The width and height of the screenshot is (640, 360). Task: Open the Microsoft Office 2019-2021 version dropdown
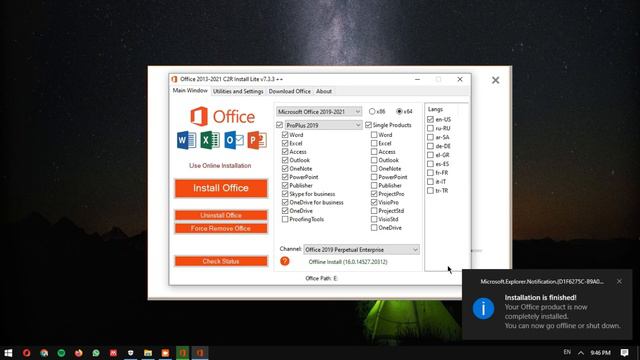tap(319, 111)
